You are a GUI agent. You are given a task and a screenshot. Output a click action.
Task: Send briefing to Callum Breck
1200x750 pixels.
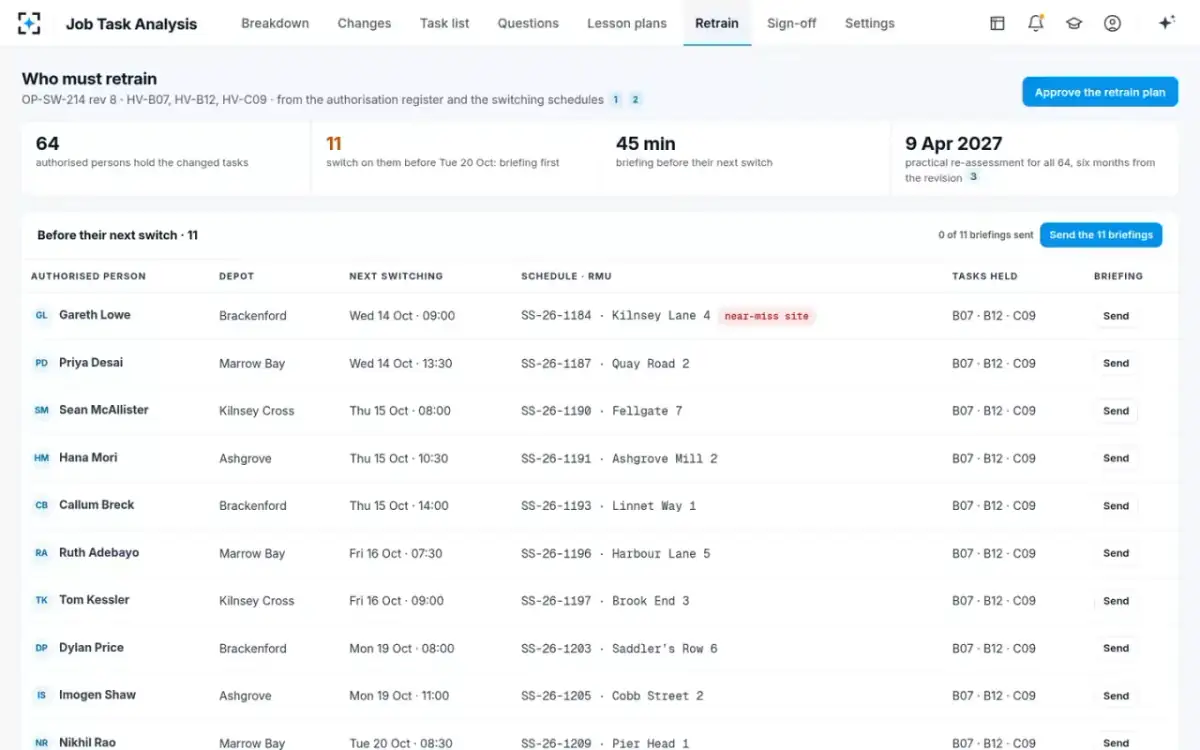click(x=1116, y=506)
